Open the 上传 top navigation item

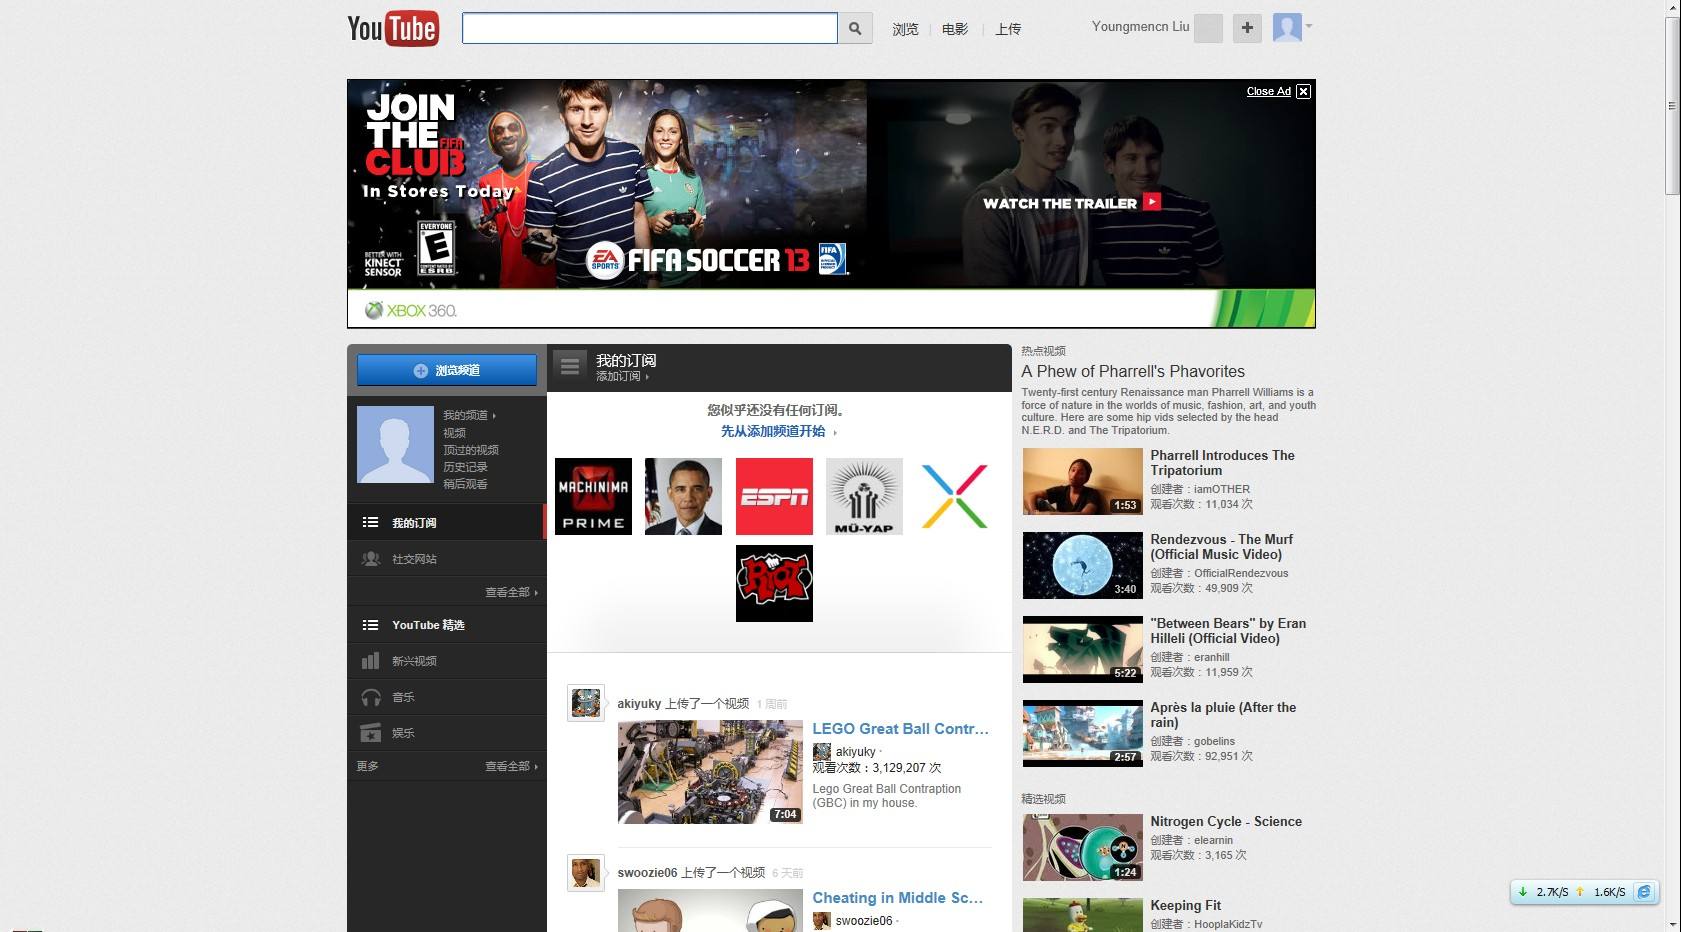point(1008,29)
